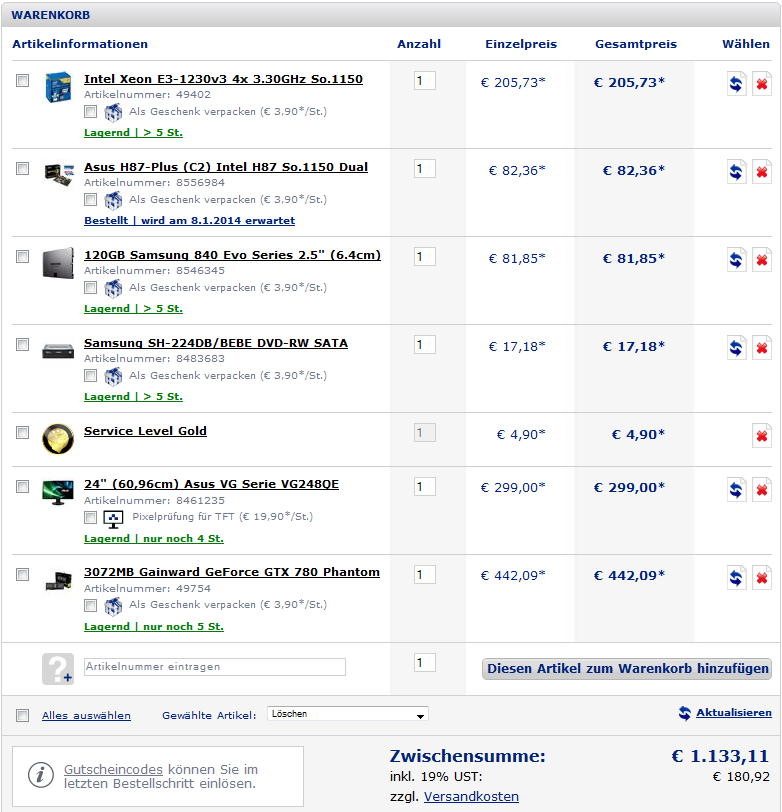
Task: Remove Gainward GTX 780 Phantom with red X
Action: pos(762,577)
